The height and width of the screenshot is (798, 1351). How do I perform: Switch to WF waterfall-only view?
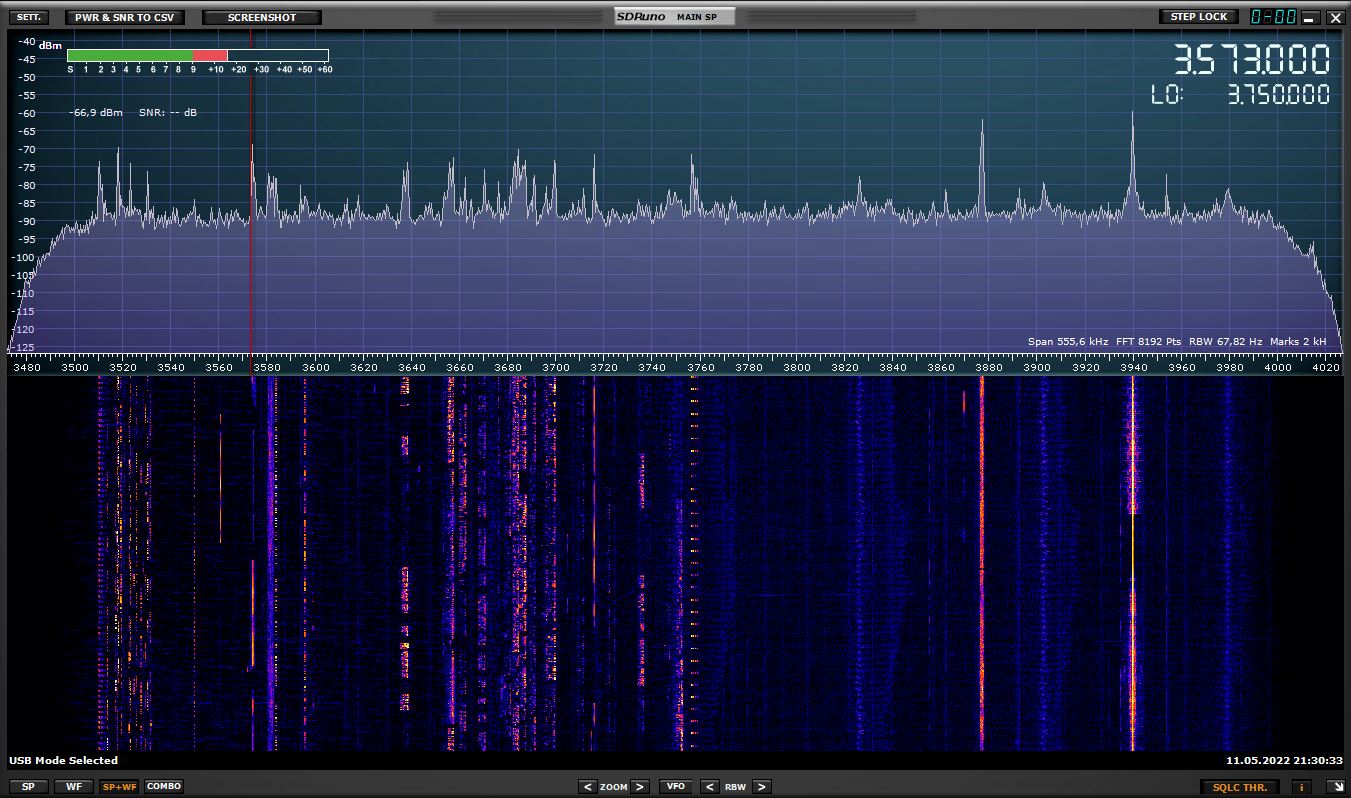(x=74, y=787)
